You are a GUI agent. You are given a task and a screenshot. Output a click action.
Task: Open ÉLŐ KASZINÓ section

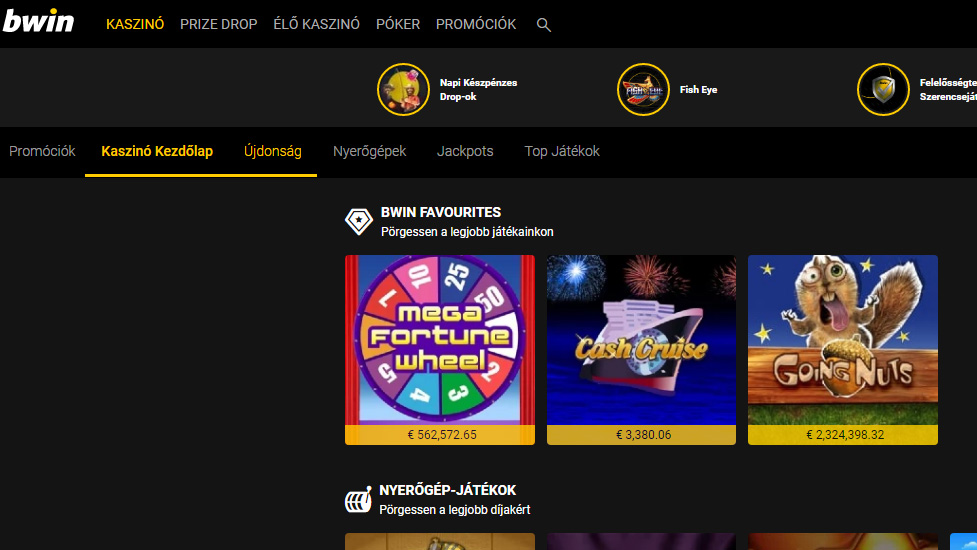[x=316, y=24]
